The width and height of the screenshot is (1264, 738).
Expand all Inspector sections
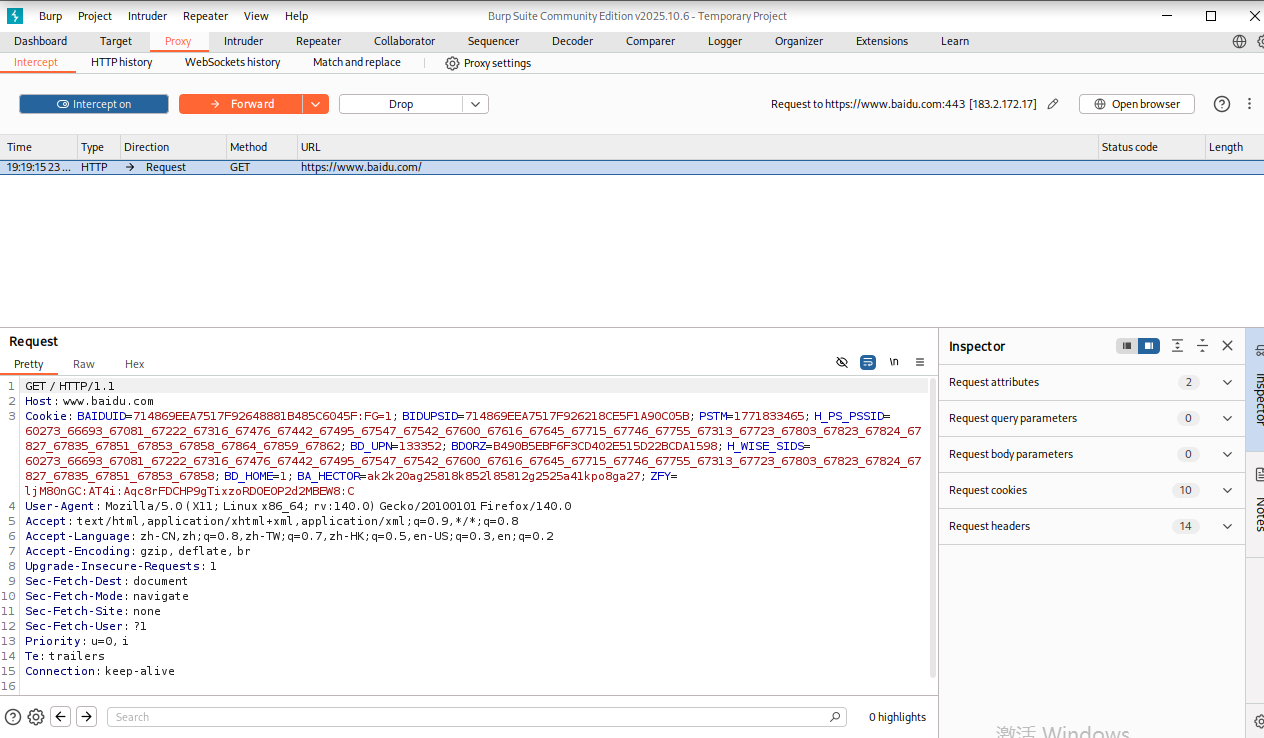tap(1178, 346)
